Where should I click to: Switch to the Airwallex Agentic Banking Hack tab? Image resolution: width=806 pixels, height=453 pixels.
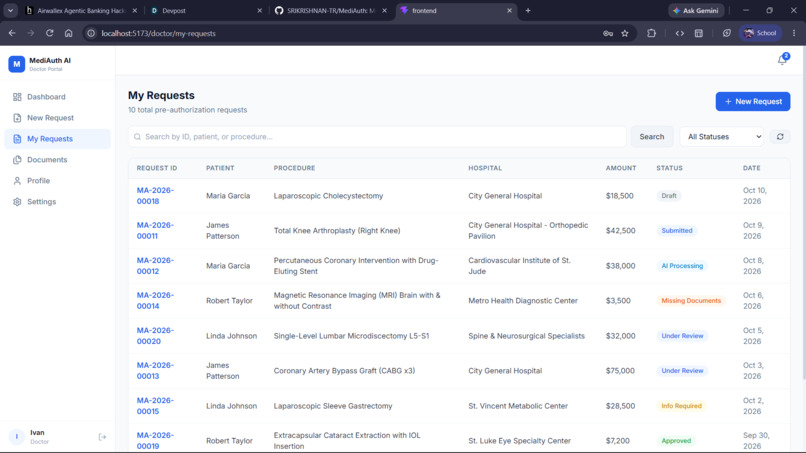(81, 11)
